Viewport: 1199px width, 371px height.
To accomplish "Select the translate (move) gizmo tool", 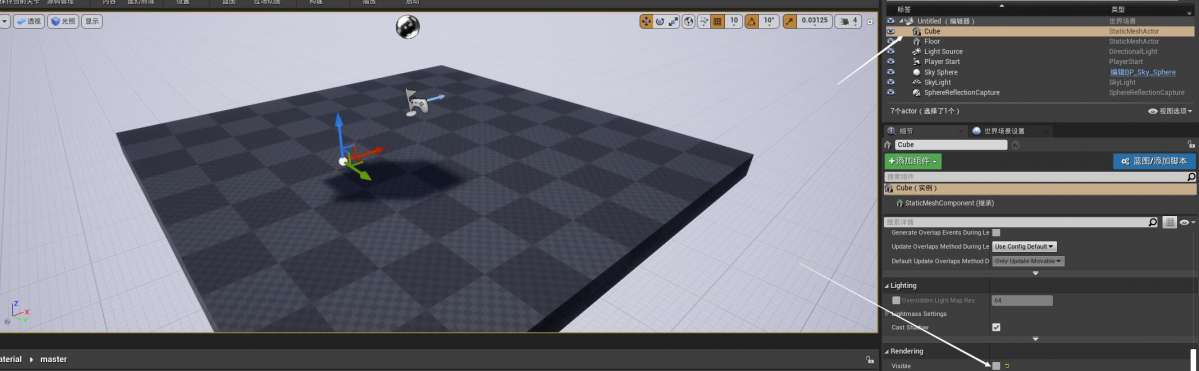I will pyautogui.click(x=647, y=21).
